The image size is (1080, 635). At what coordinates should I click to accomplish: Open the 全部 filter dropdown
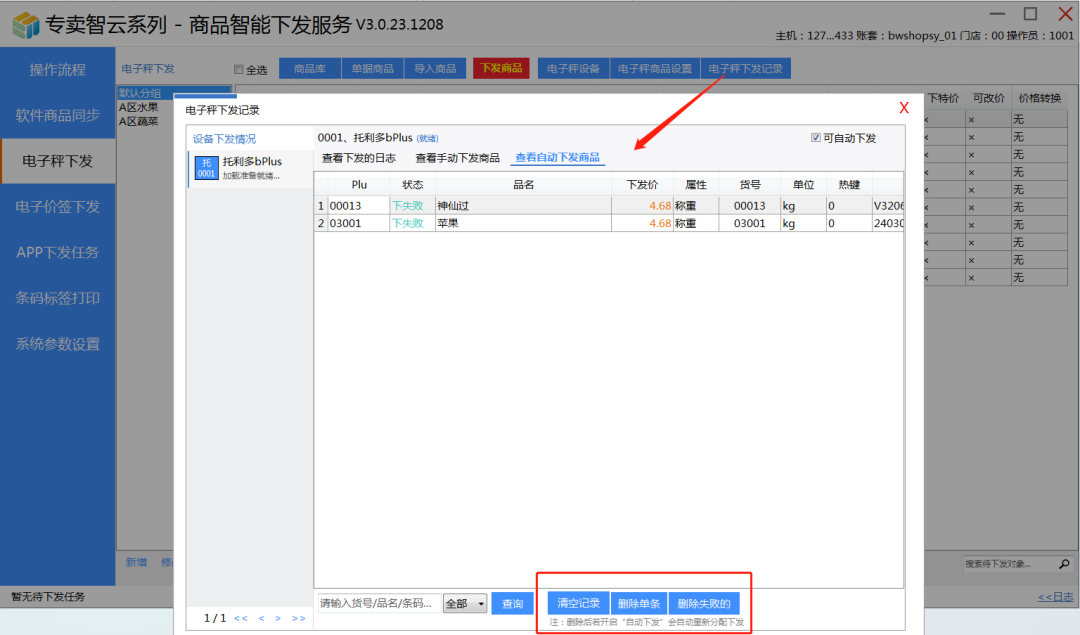click(465, 604)
